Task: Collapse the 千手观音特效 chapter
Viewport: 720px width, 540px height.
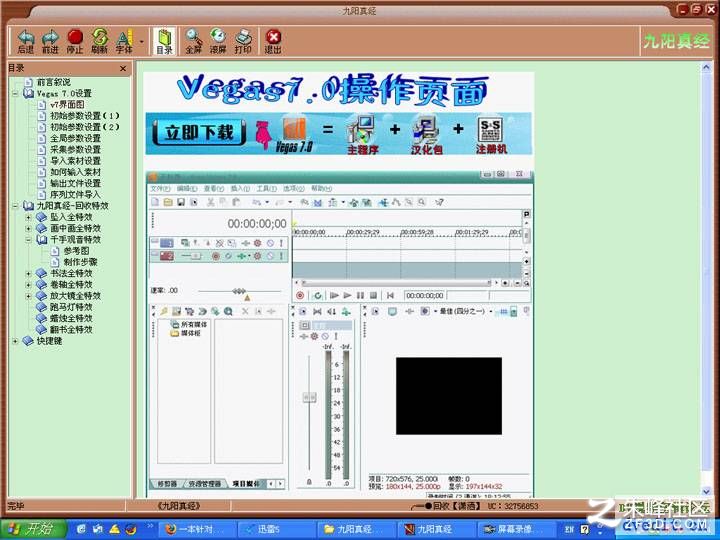Action: coord(28,239)
